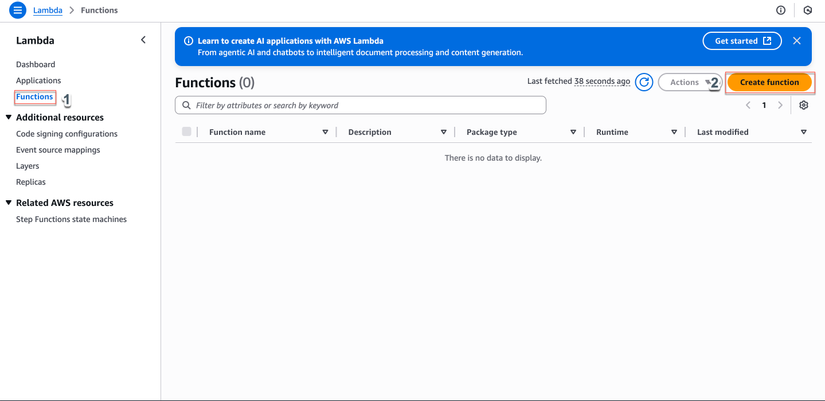Click the Create function button
This screenshot has height=401, width=825.
[x=769, y=82]
